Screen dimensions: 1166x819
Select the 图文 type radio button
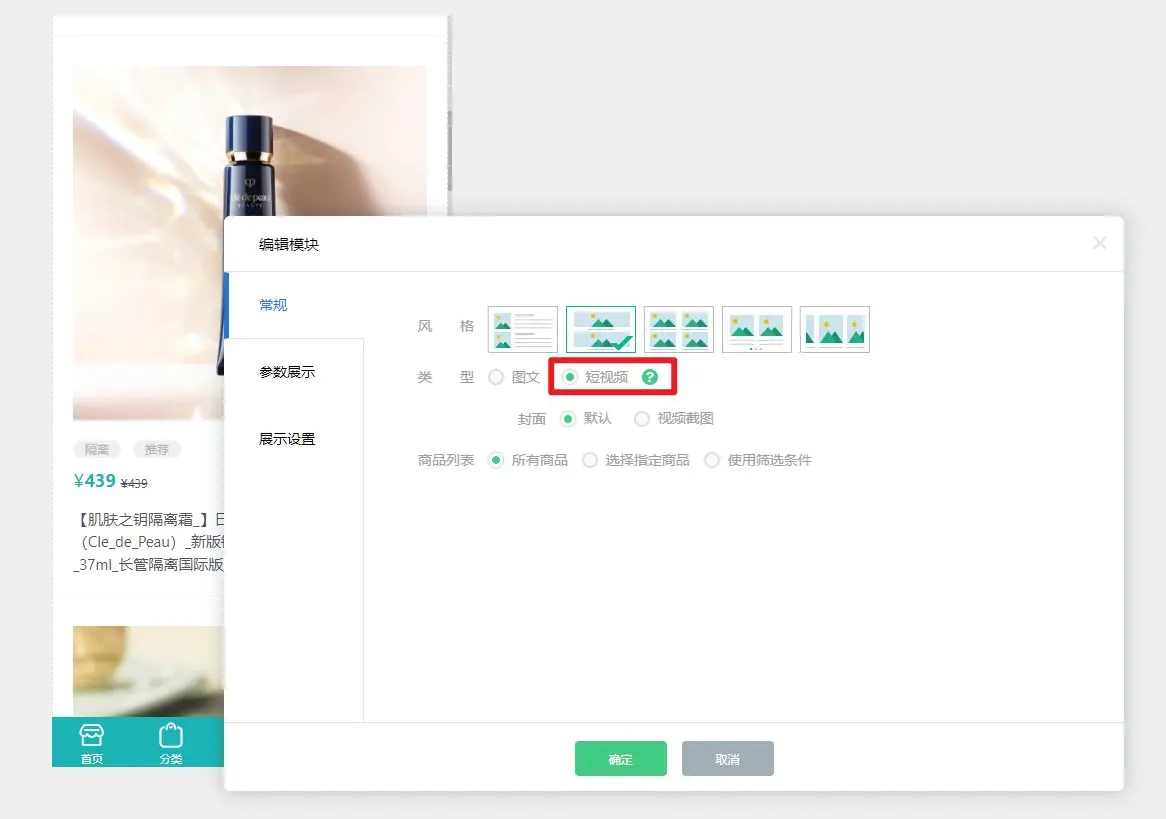(x=496, y=377)
